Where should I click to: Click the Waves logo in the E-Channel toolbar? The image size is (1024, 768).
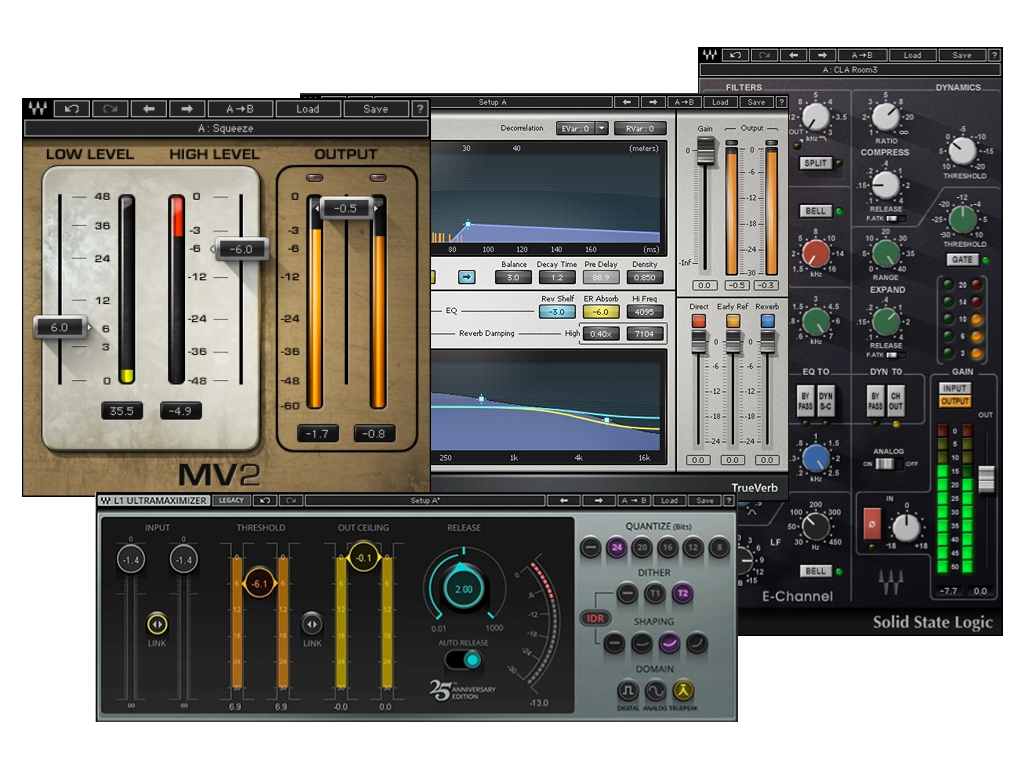[x=711, y=55]
